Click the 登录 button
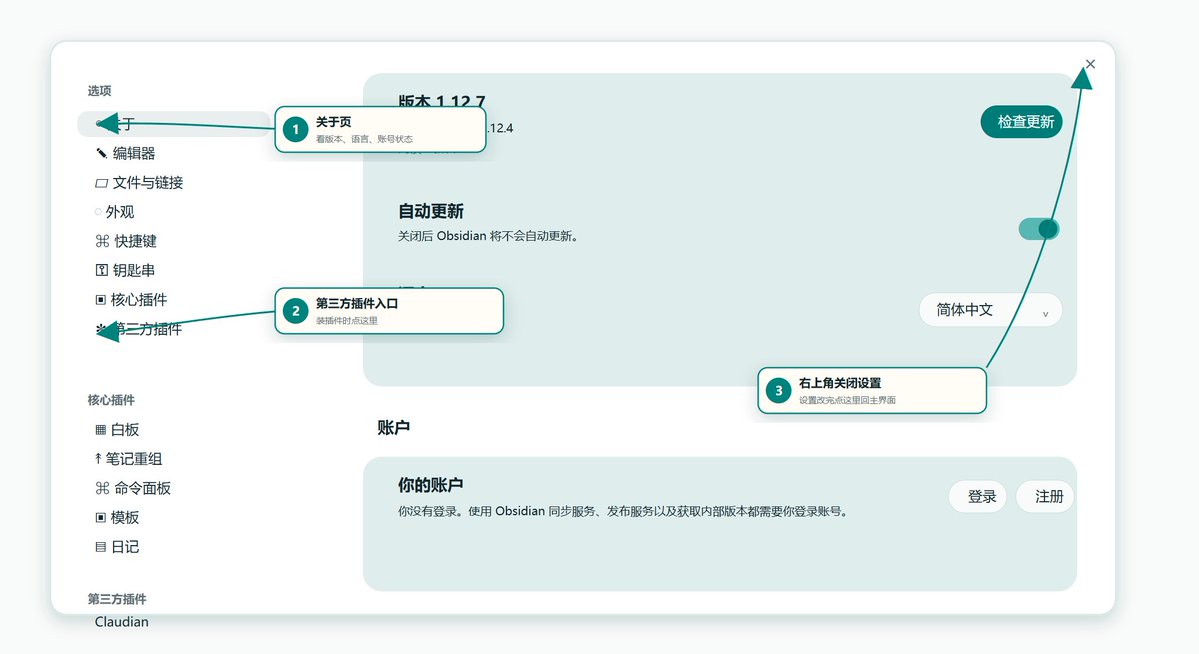Image resolution: width=1199 pixels, height=654 pixels. (978, 496)
